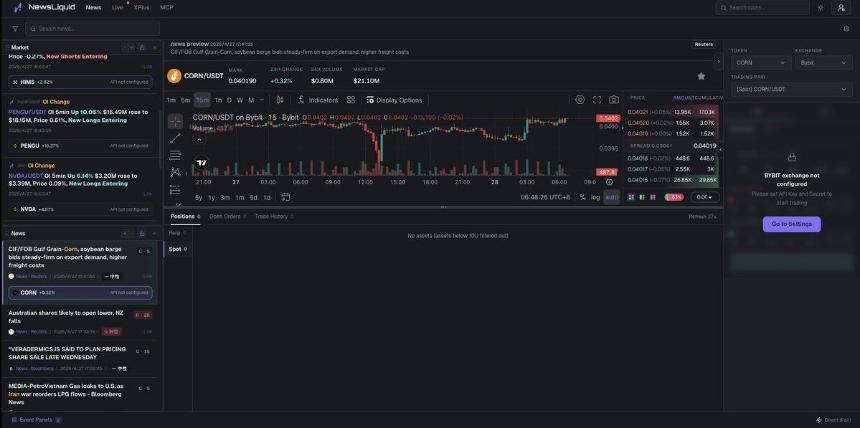Open Event Panels in bottom bar
This screenshot has height=428, width=860.
pyautogui.click(x=36, y=420)
